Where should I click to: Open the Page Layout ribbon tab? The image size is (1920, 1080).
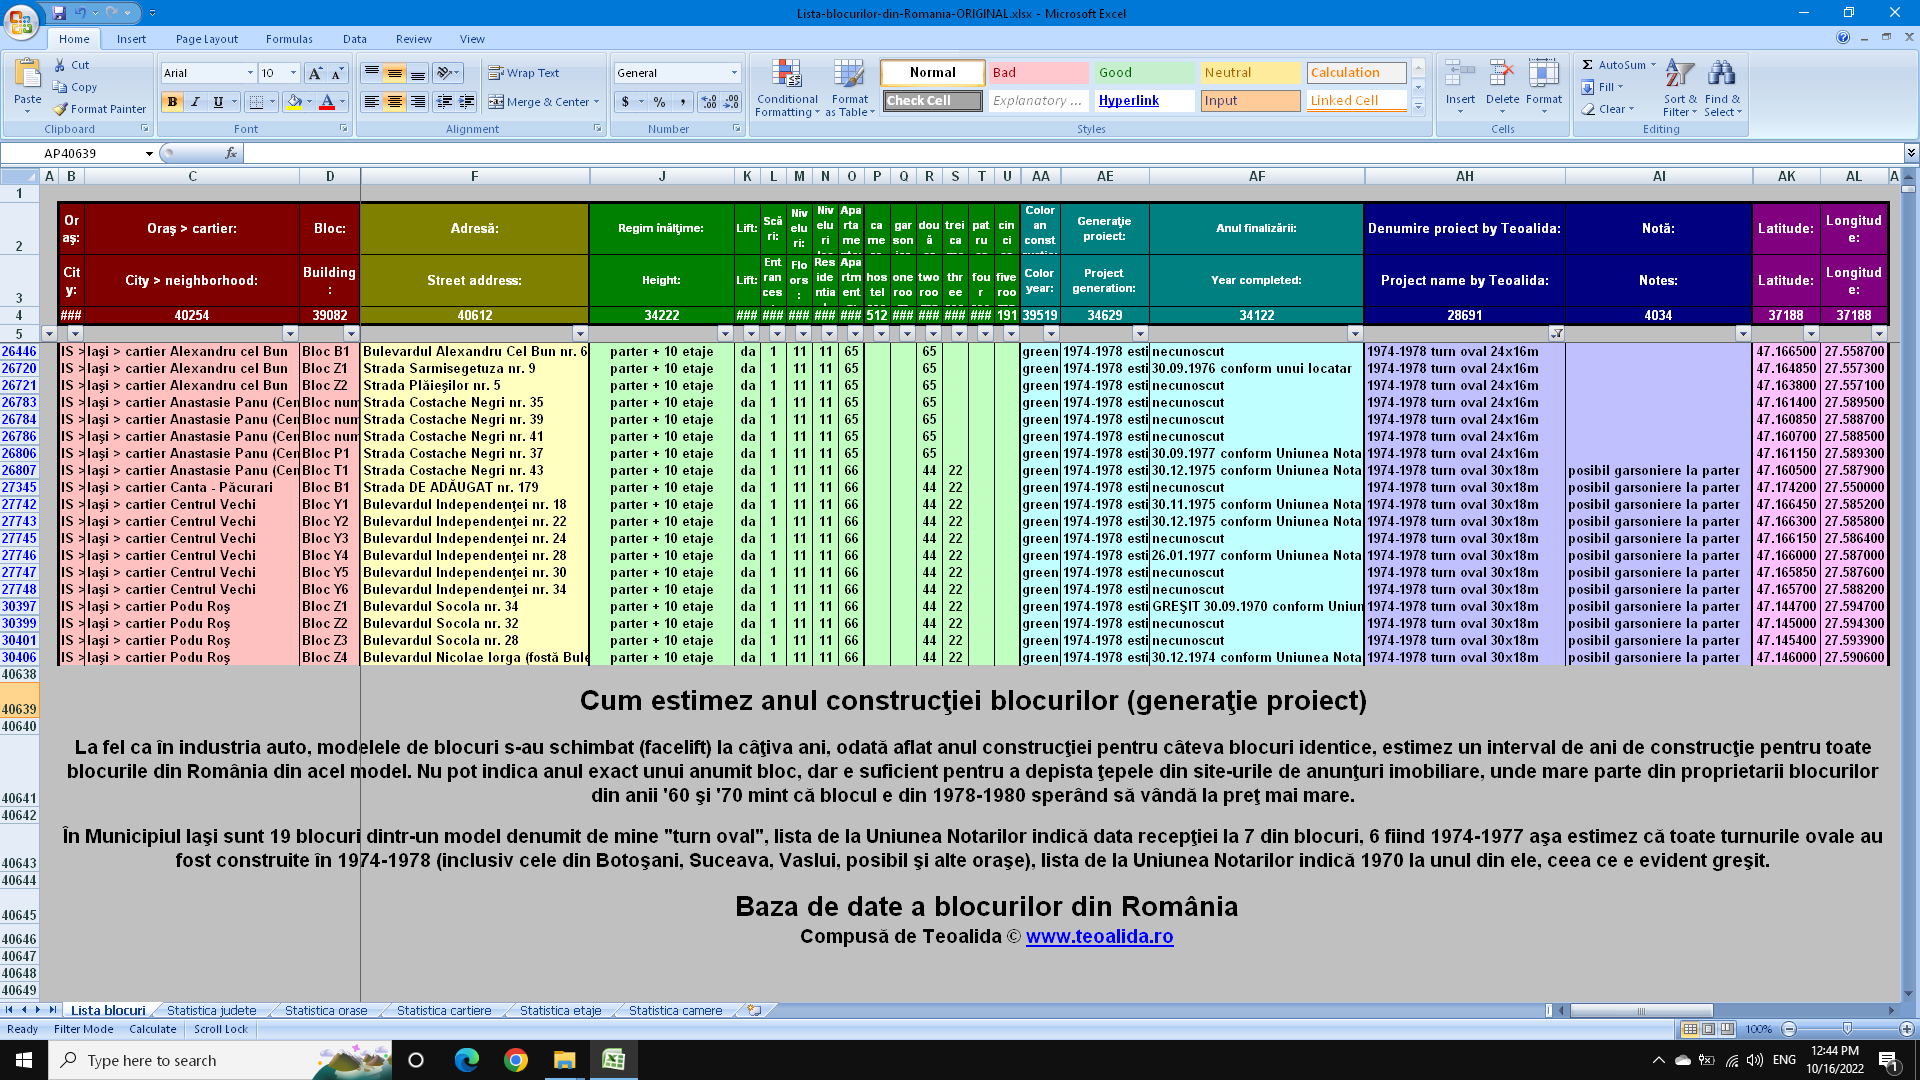(x=207, y=39)
